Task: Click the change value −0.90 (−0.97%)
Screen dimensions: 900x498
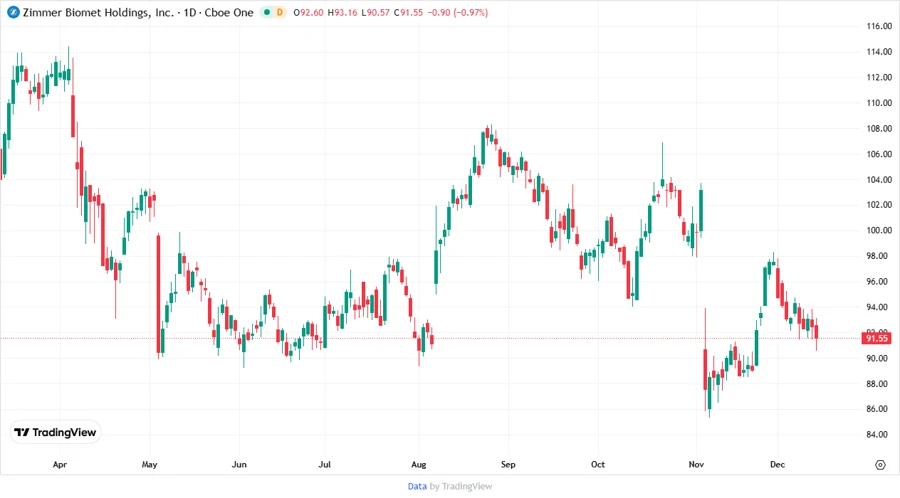Action: click(x=457, y=13)
